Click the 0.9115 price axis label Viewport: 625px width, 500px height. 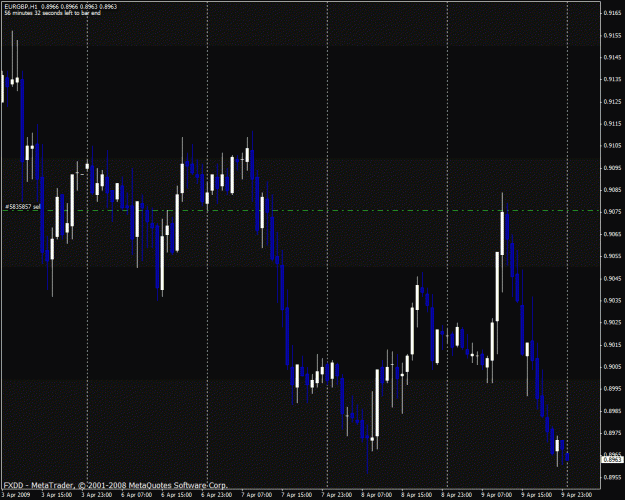click(x=612, y=124)
